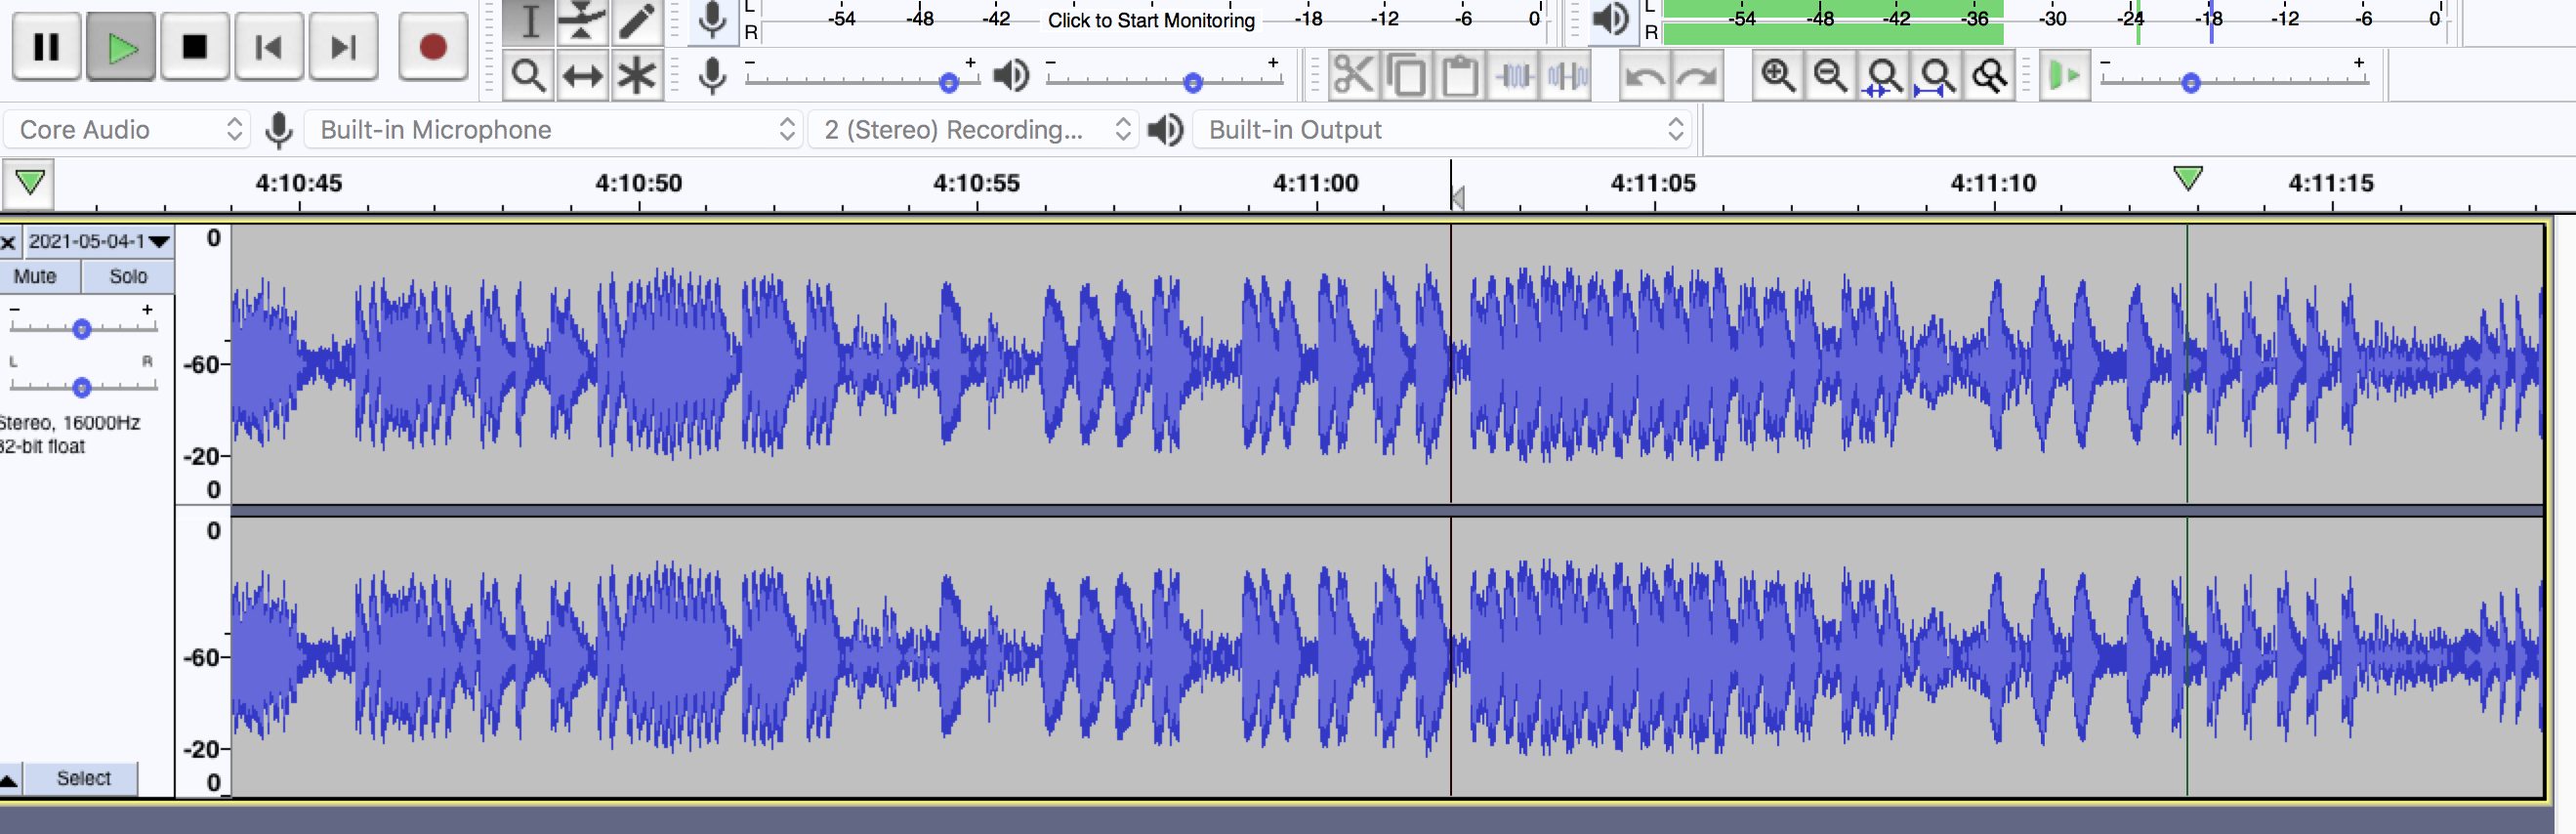Click the green playhead marker on the ruler

click(2188, 179)
